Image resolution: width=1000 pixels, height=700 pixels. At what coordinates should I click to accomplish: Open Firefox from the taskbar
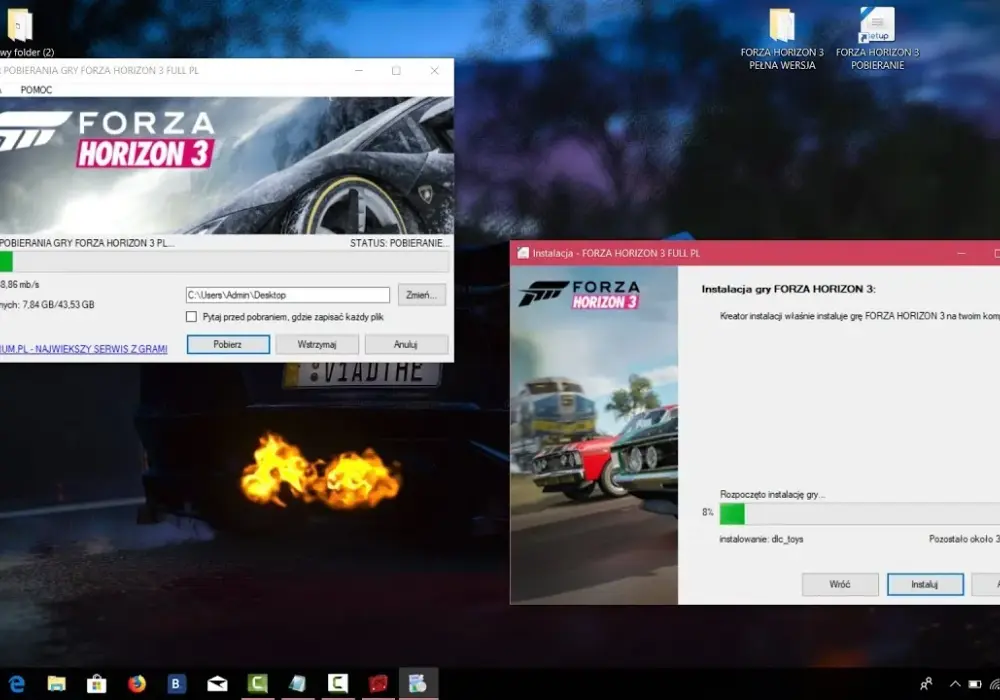point(136,684)
